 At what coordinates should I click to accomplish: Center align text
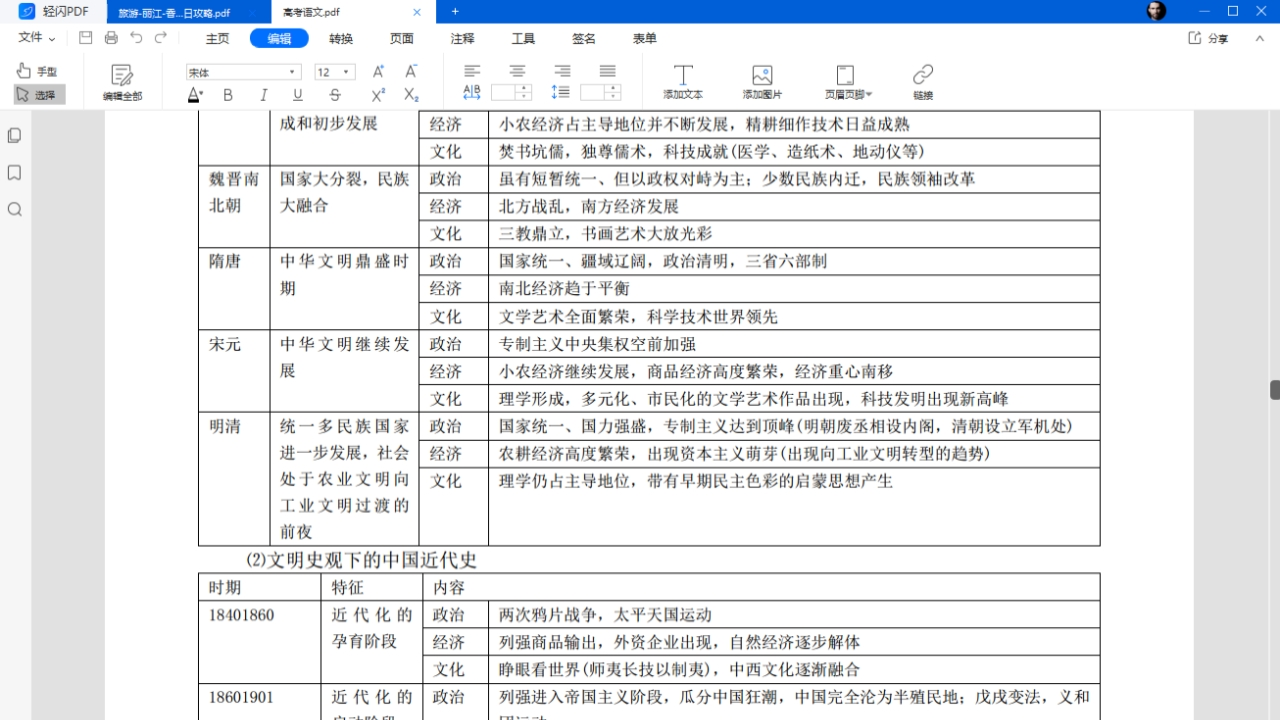[517, 71]
